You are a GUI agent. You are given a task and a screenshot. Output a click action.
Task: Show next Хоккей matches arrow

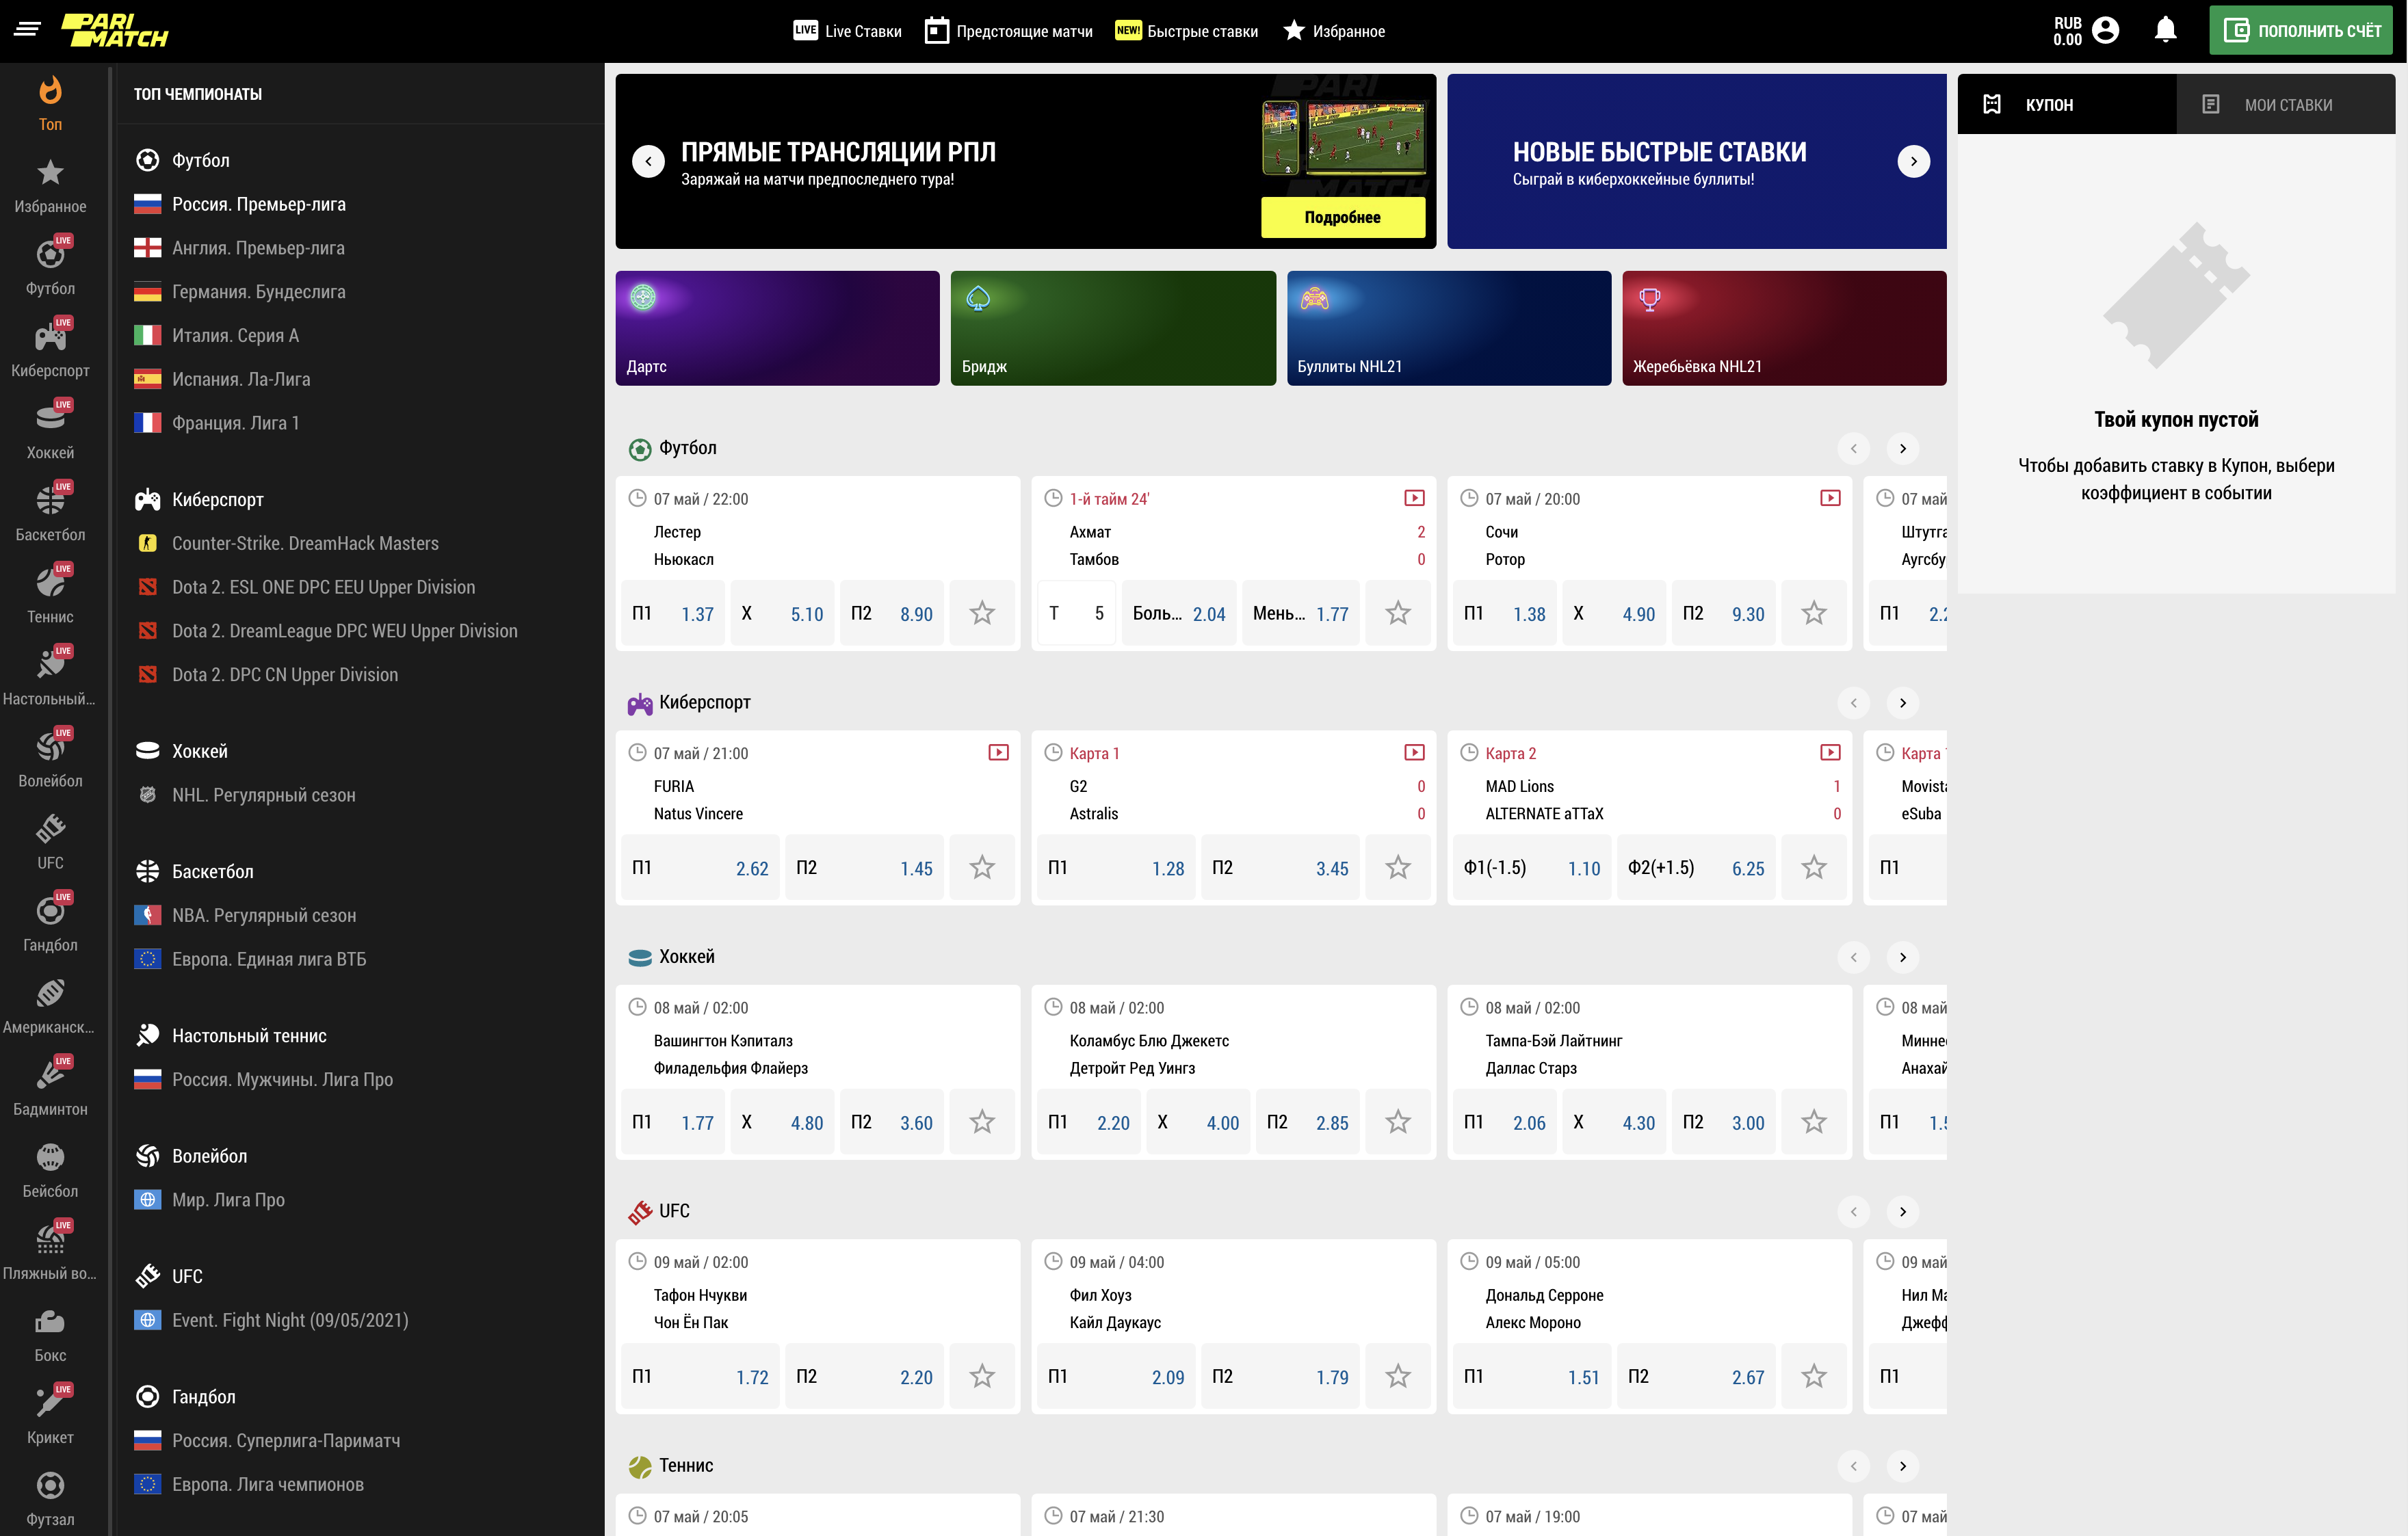point(1902,957)
